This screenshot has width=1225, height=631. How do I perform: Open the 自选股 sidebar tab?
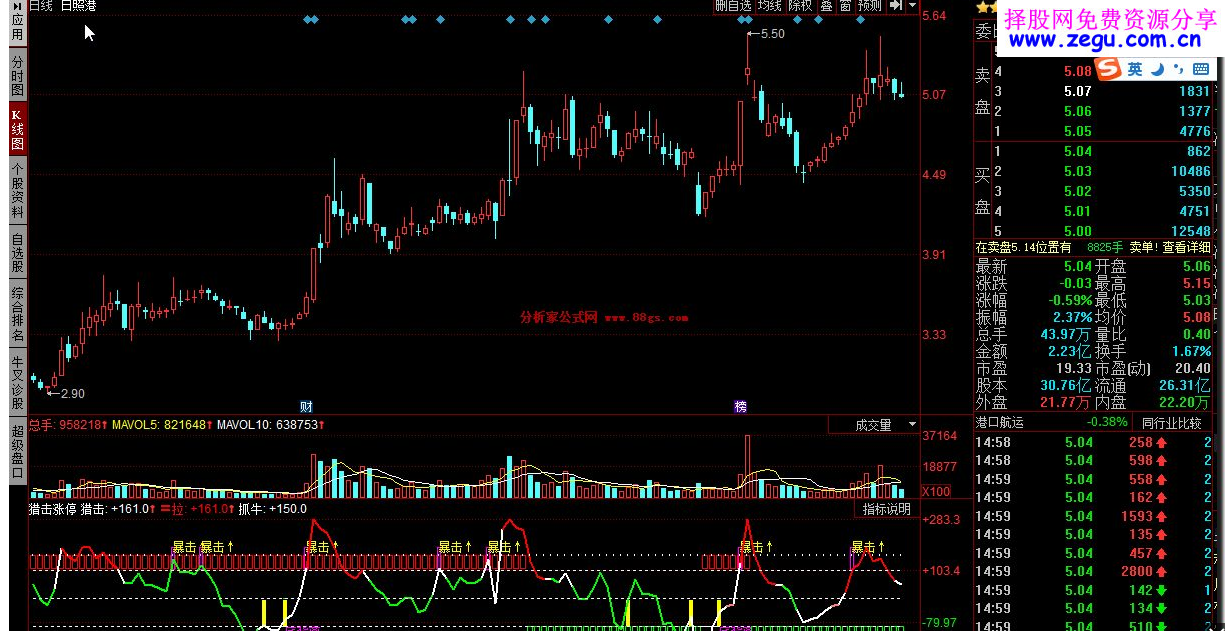point(17,253)
